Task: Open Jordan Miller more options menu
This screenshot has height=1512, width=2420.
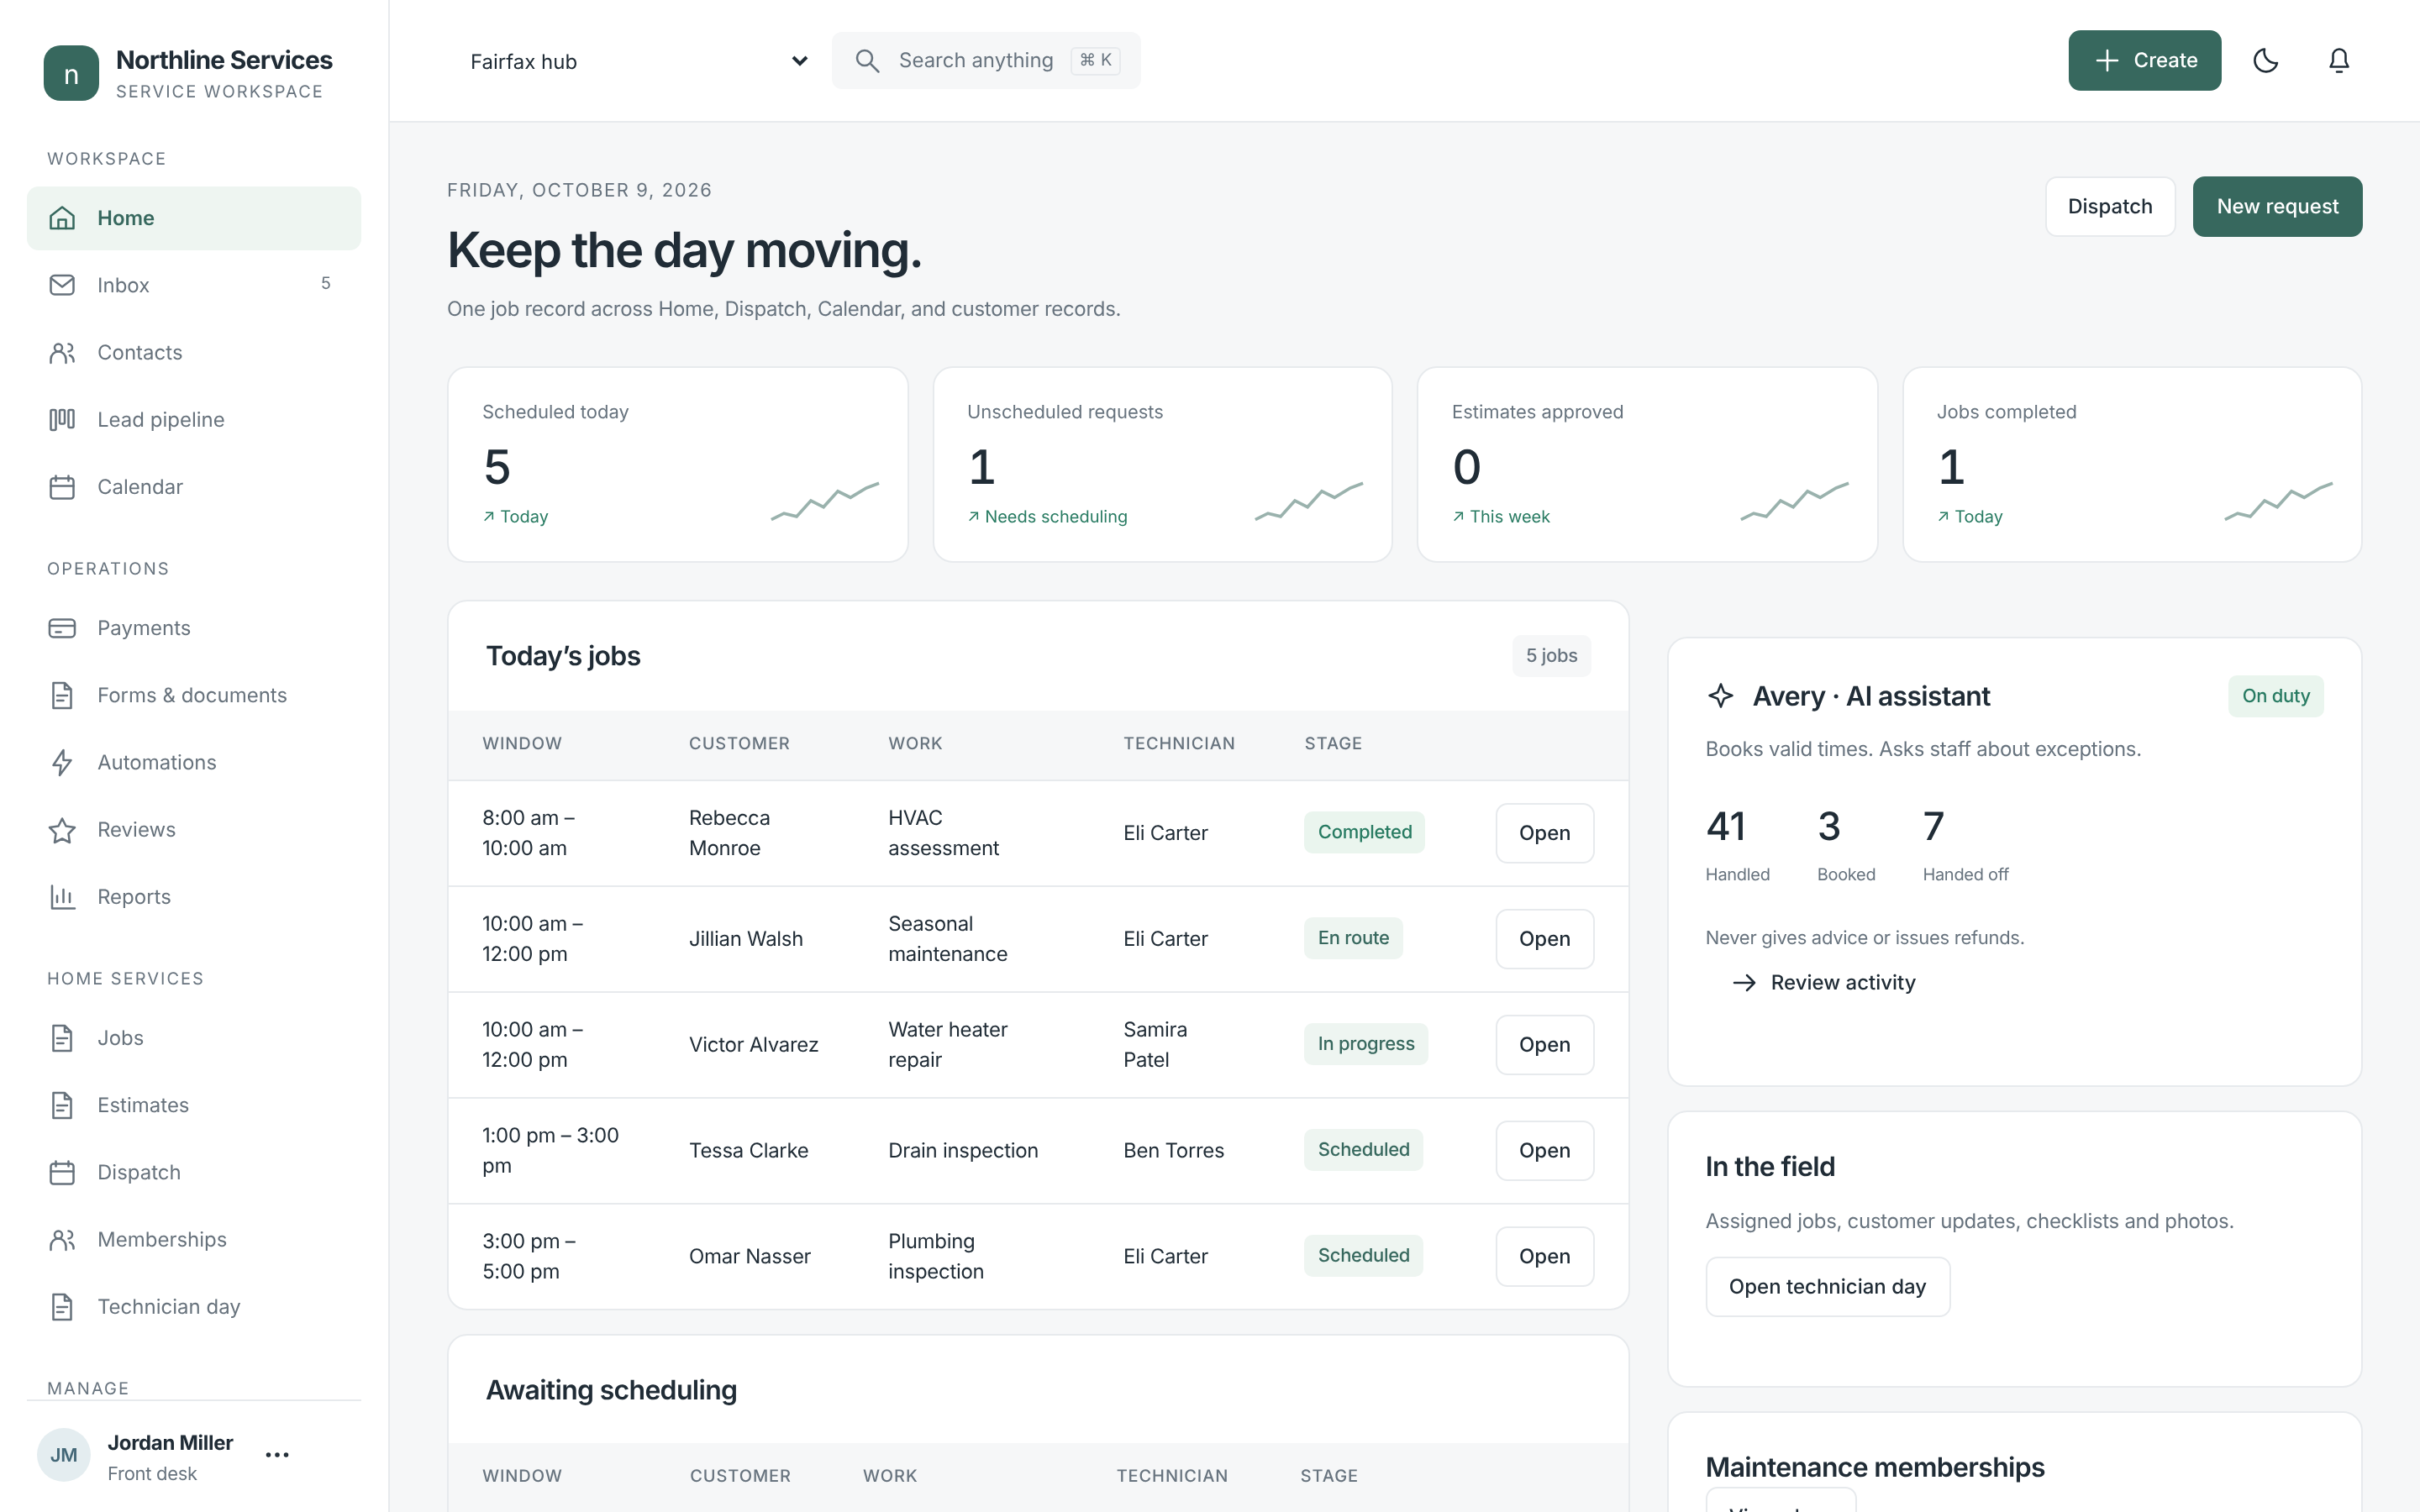Action: tap(277, 1455)
